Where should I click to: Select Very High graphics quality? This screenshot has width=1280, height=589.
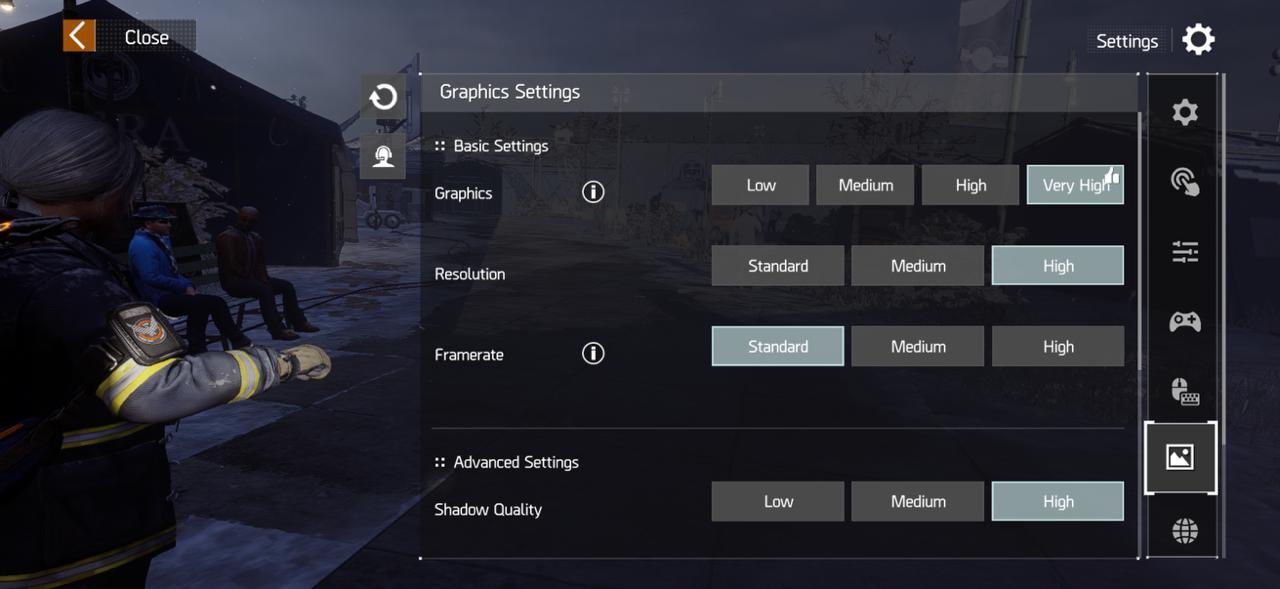point(1075,184)
